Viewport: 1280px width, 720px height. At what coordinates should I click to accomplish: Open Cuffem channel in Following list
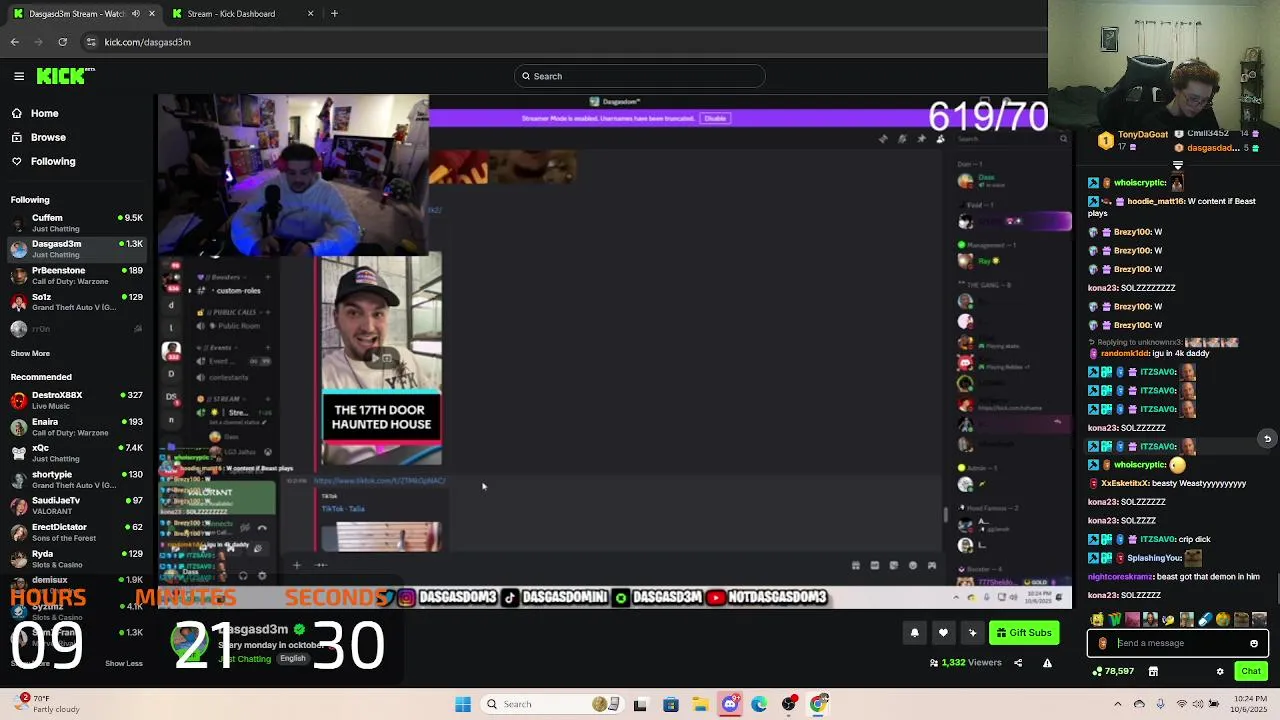[x=78, y=223]
